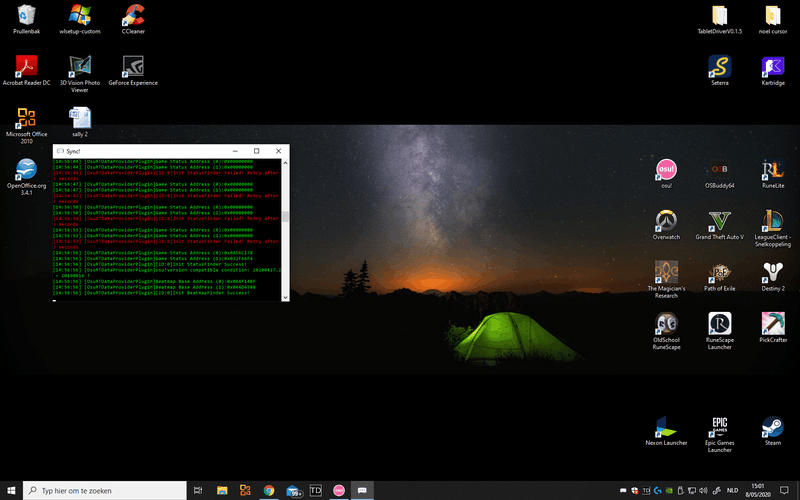Open Task View from the taskbar
Screen dimensions: 800x500
tap(198, 490)
